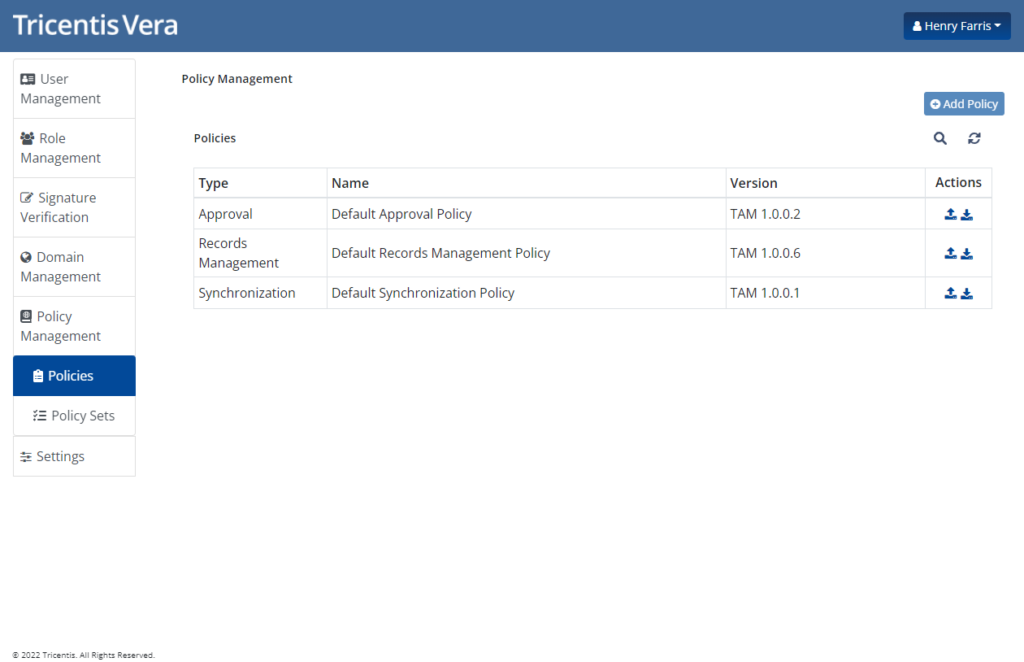Click the Synchronization type cell
Image resolution: width=1024 pixels, height=662 pixels.
(260, 293)
